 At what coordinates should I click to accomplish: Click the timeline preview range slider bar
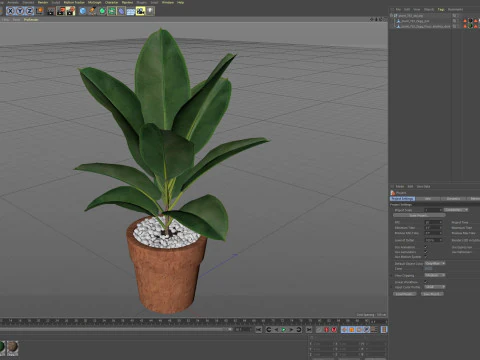pos(115,329)
